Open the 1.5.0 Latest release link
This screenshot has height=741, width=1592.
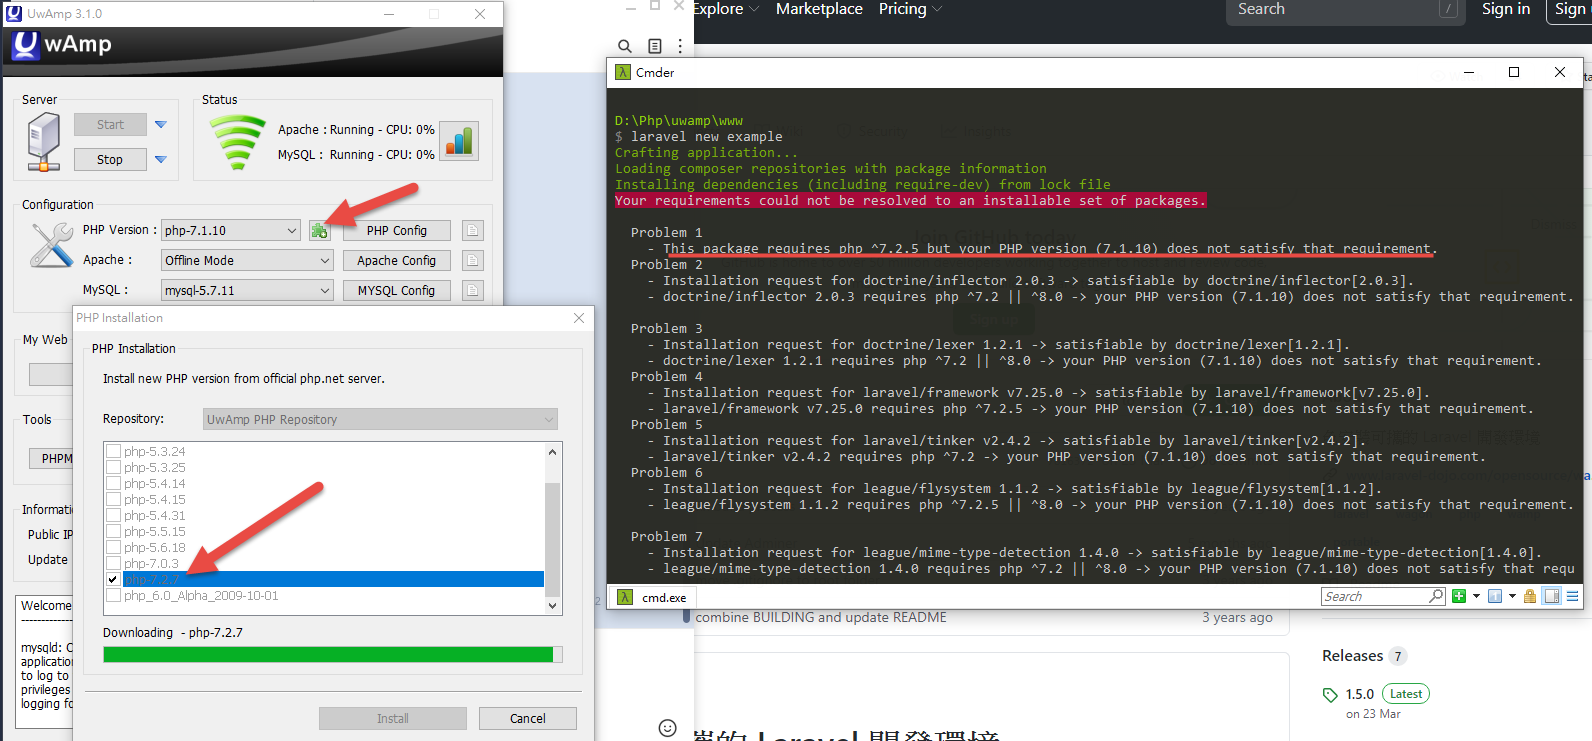point(1388,694)
